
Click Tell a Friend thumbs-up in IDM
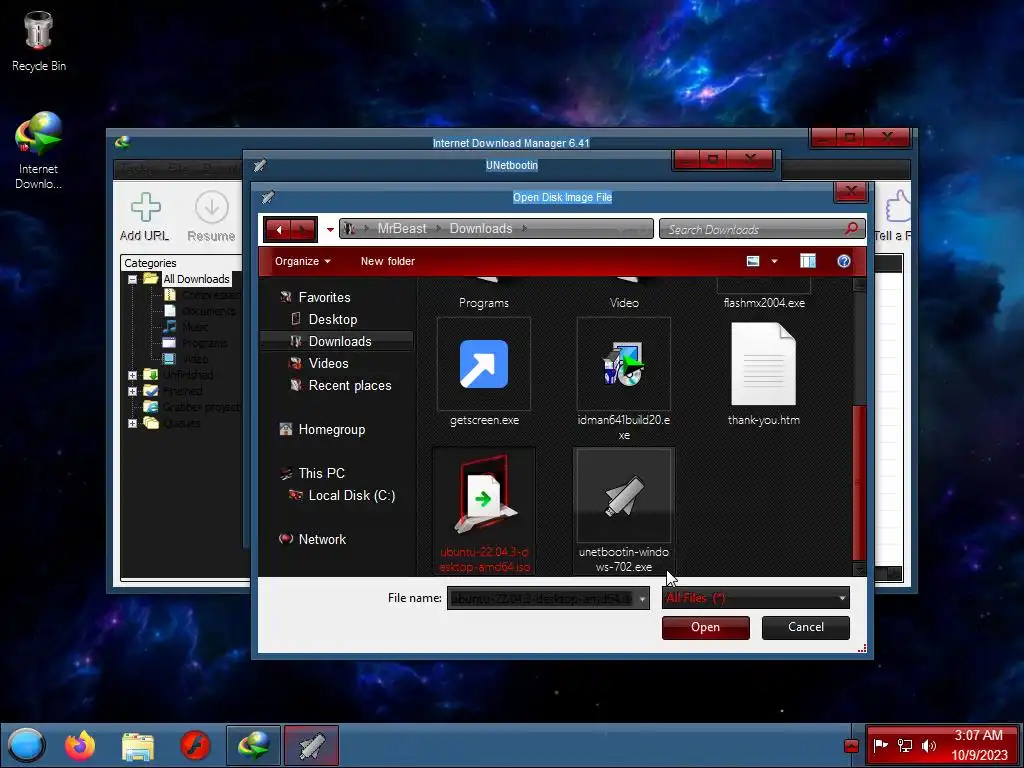(x=895, y=216)
